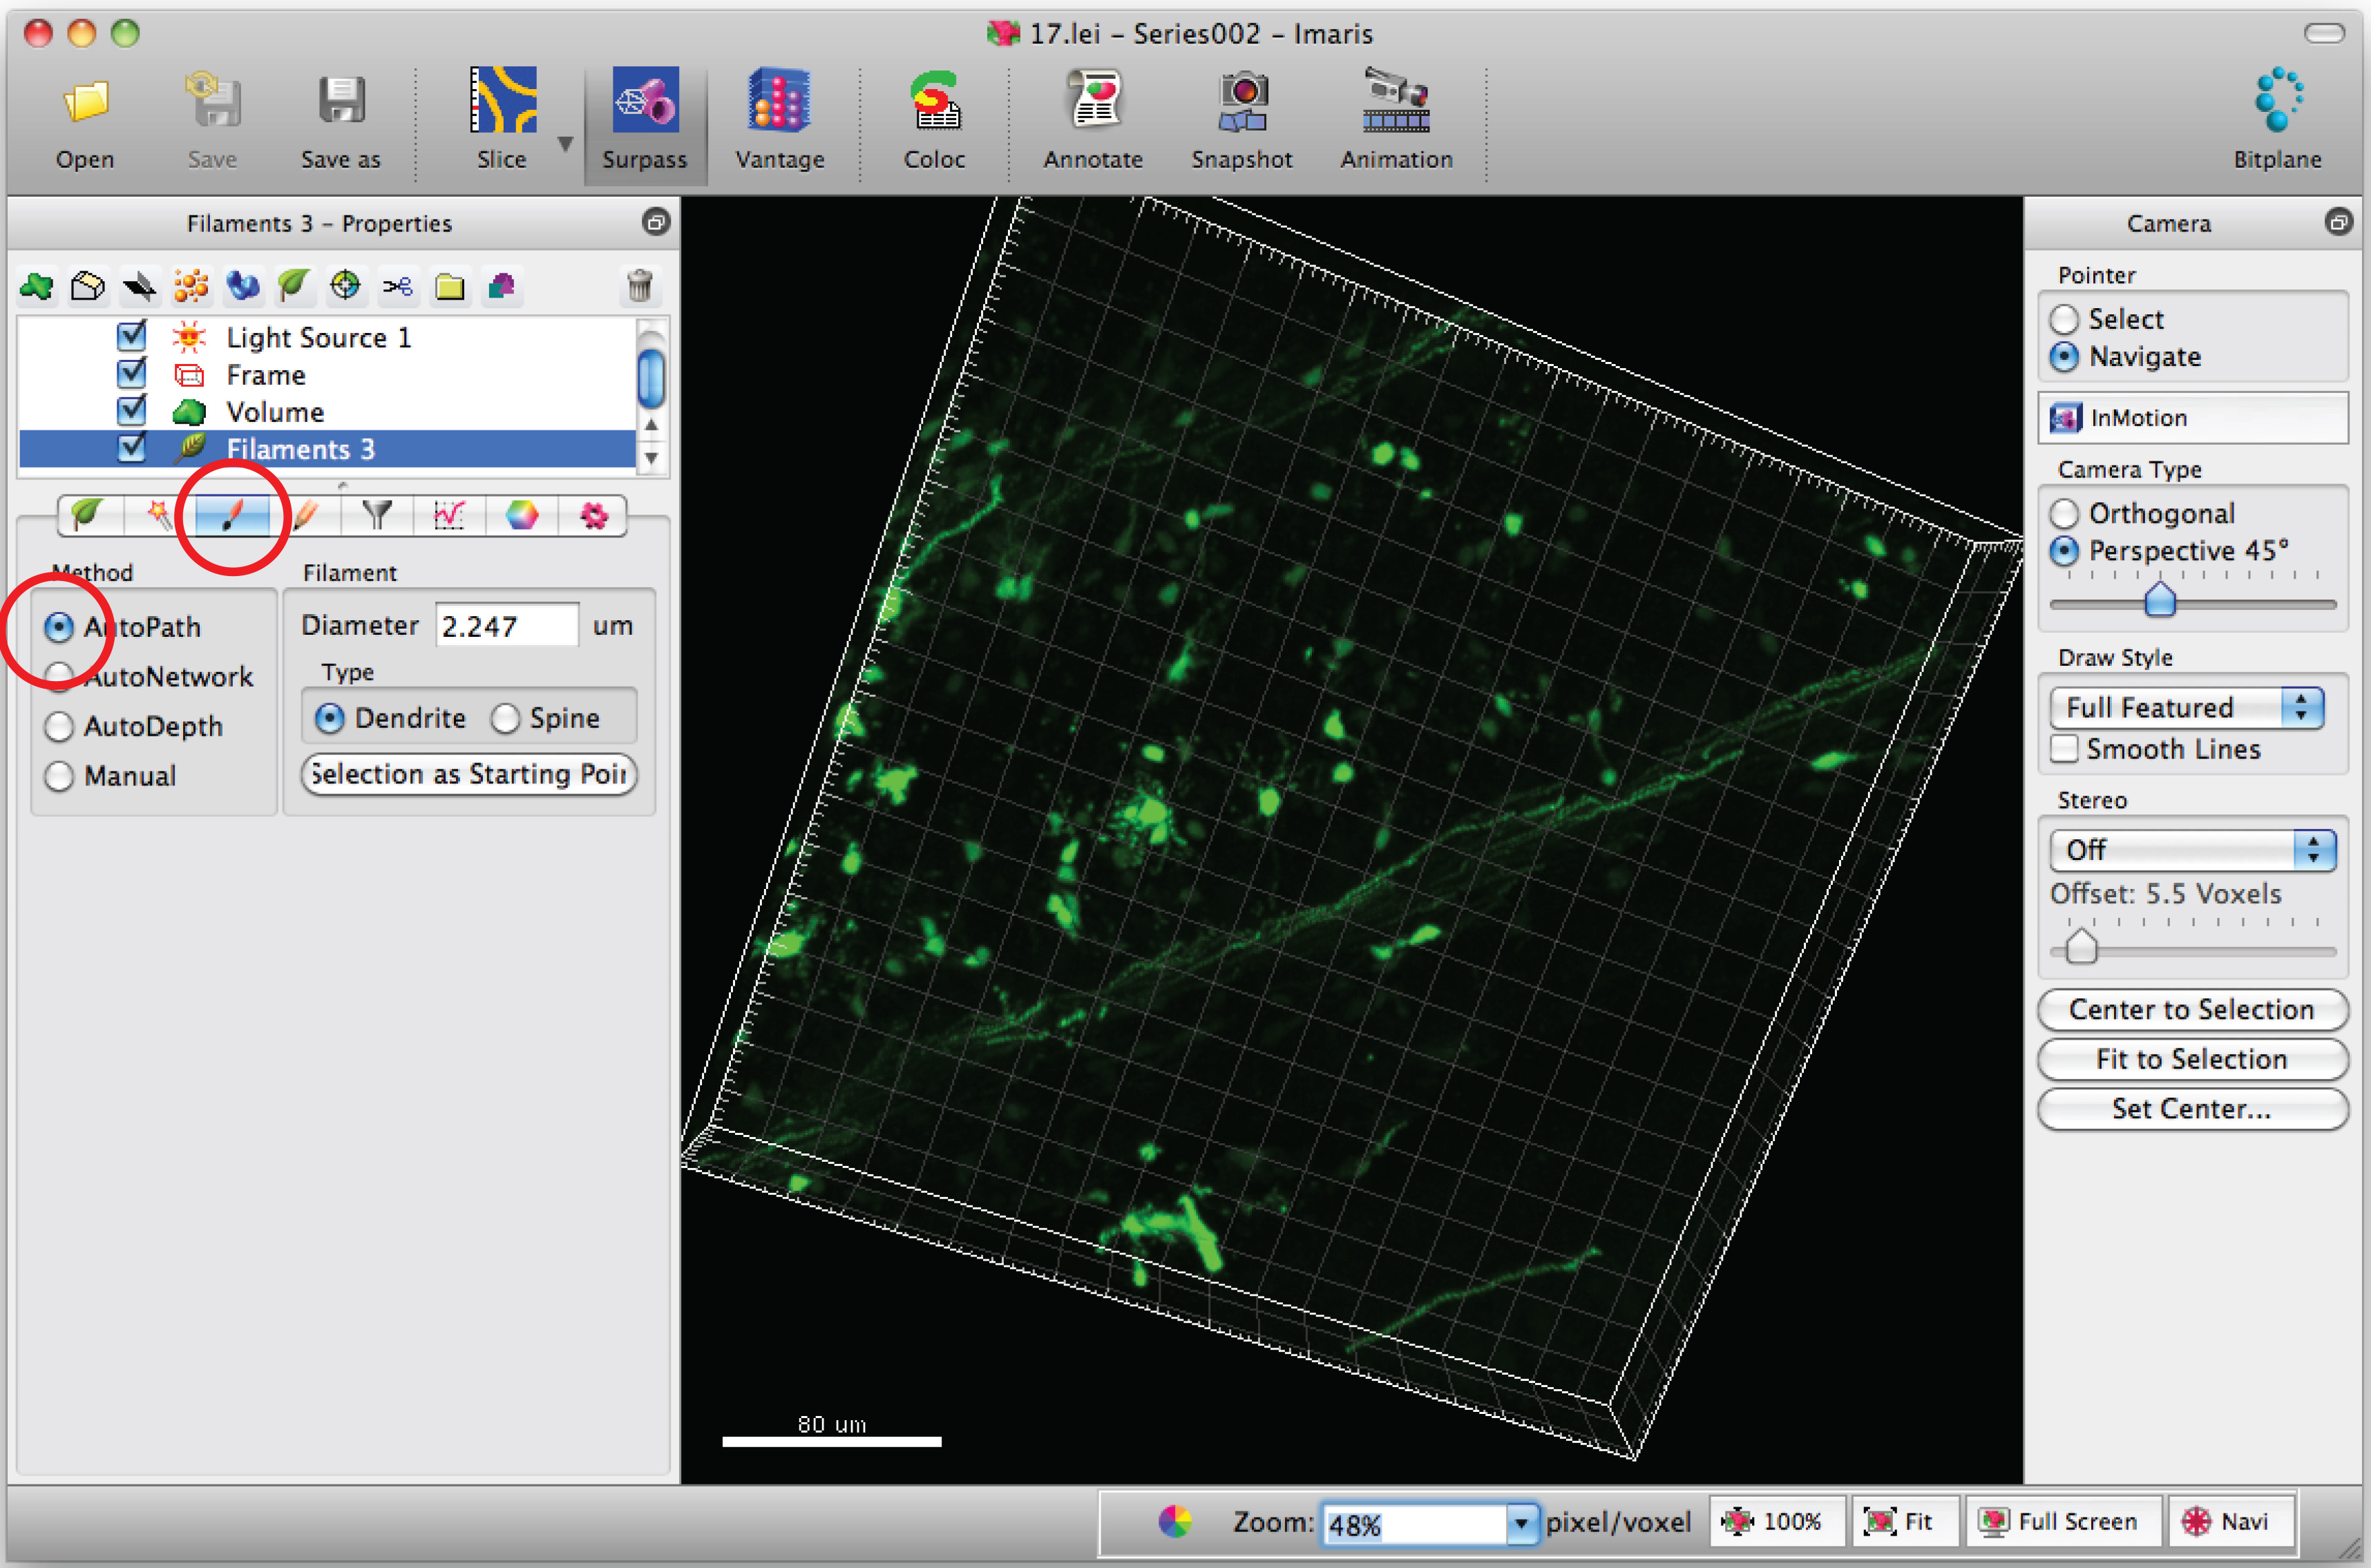The image size is (2371, 1568).
Task: Click Center to Selection
Action: click(x=2192, y=1010)
